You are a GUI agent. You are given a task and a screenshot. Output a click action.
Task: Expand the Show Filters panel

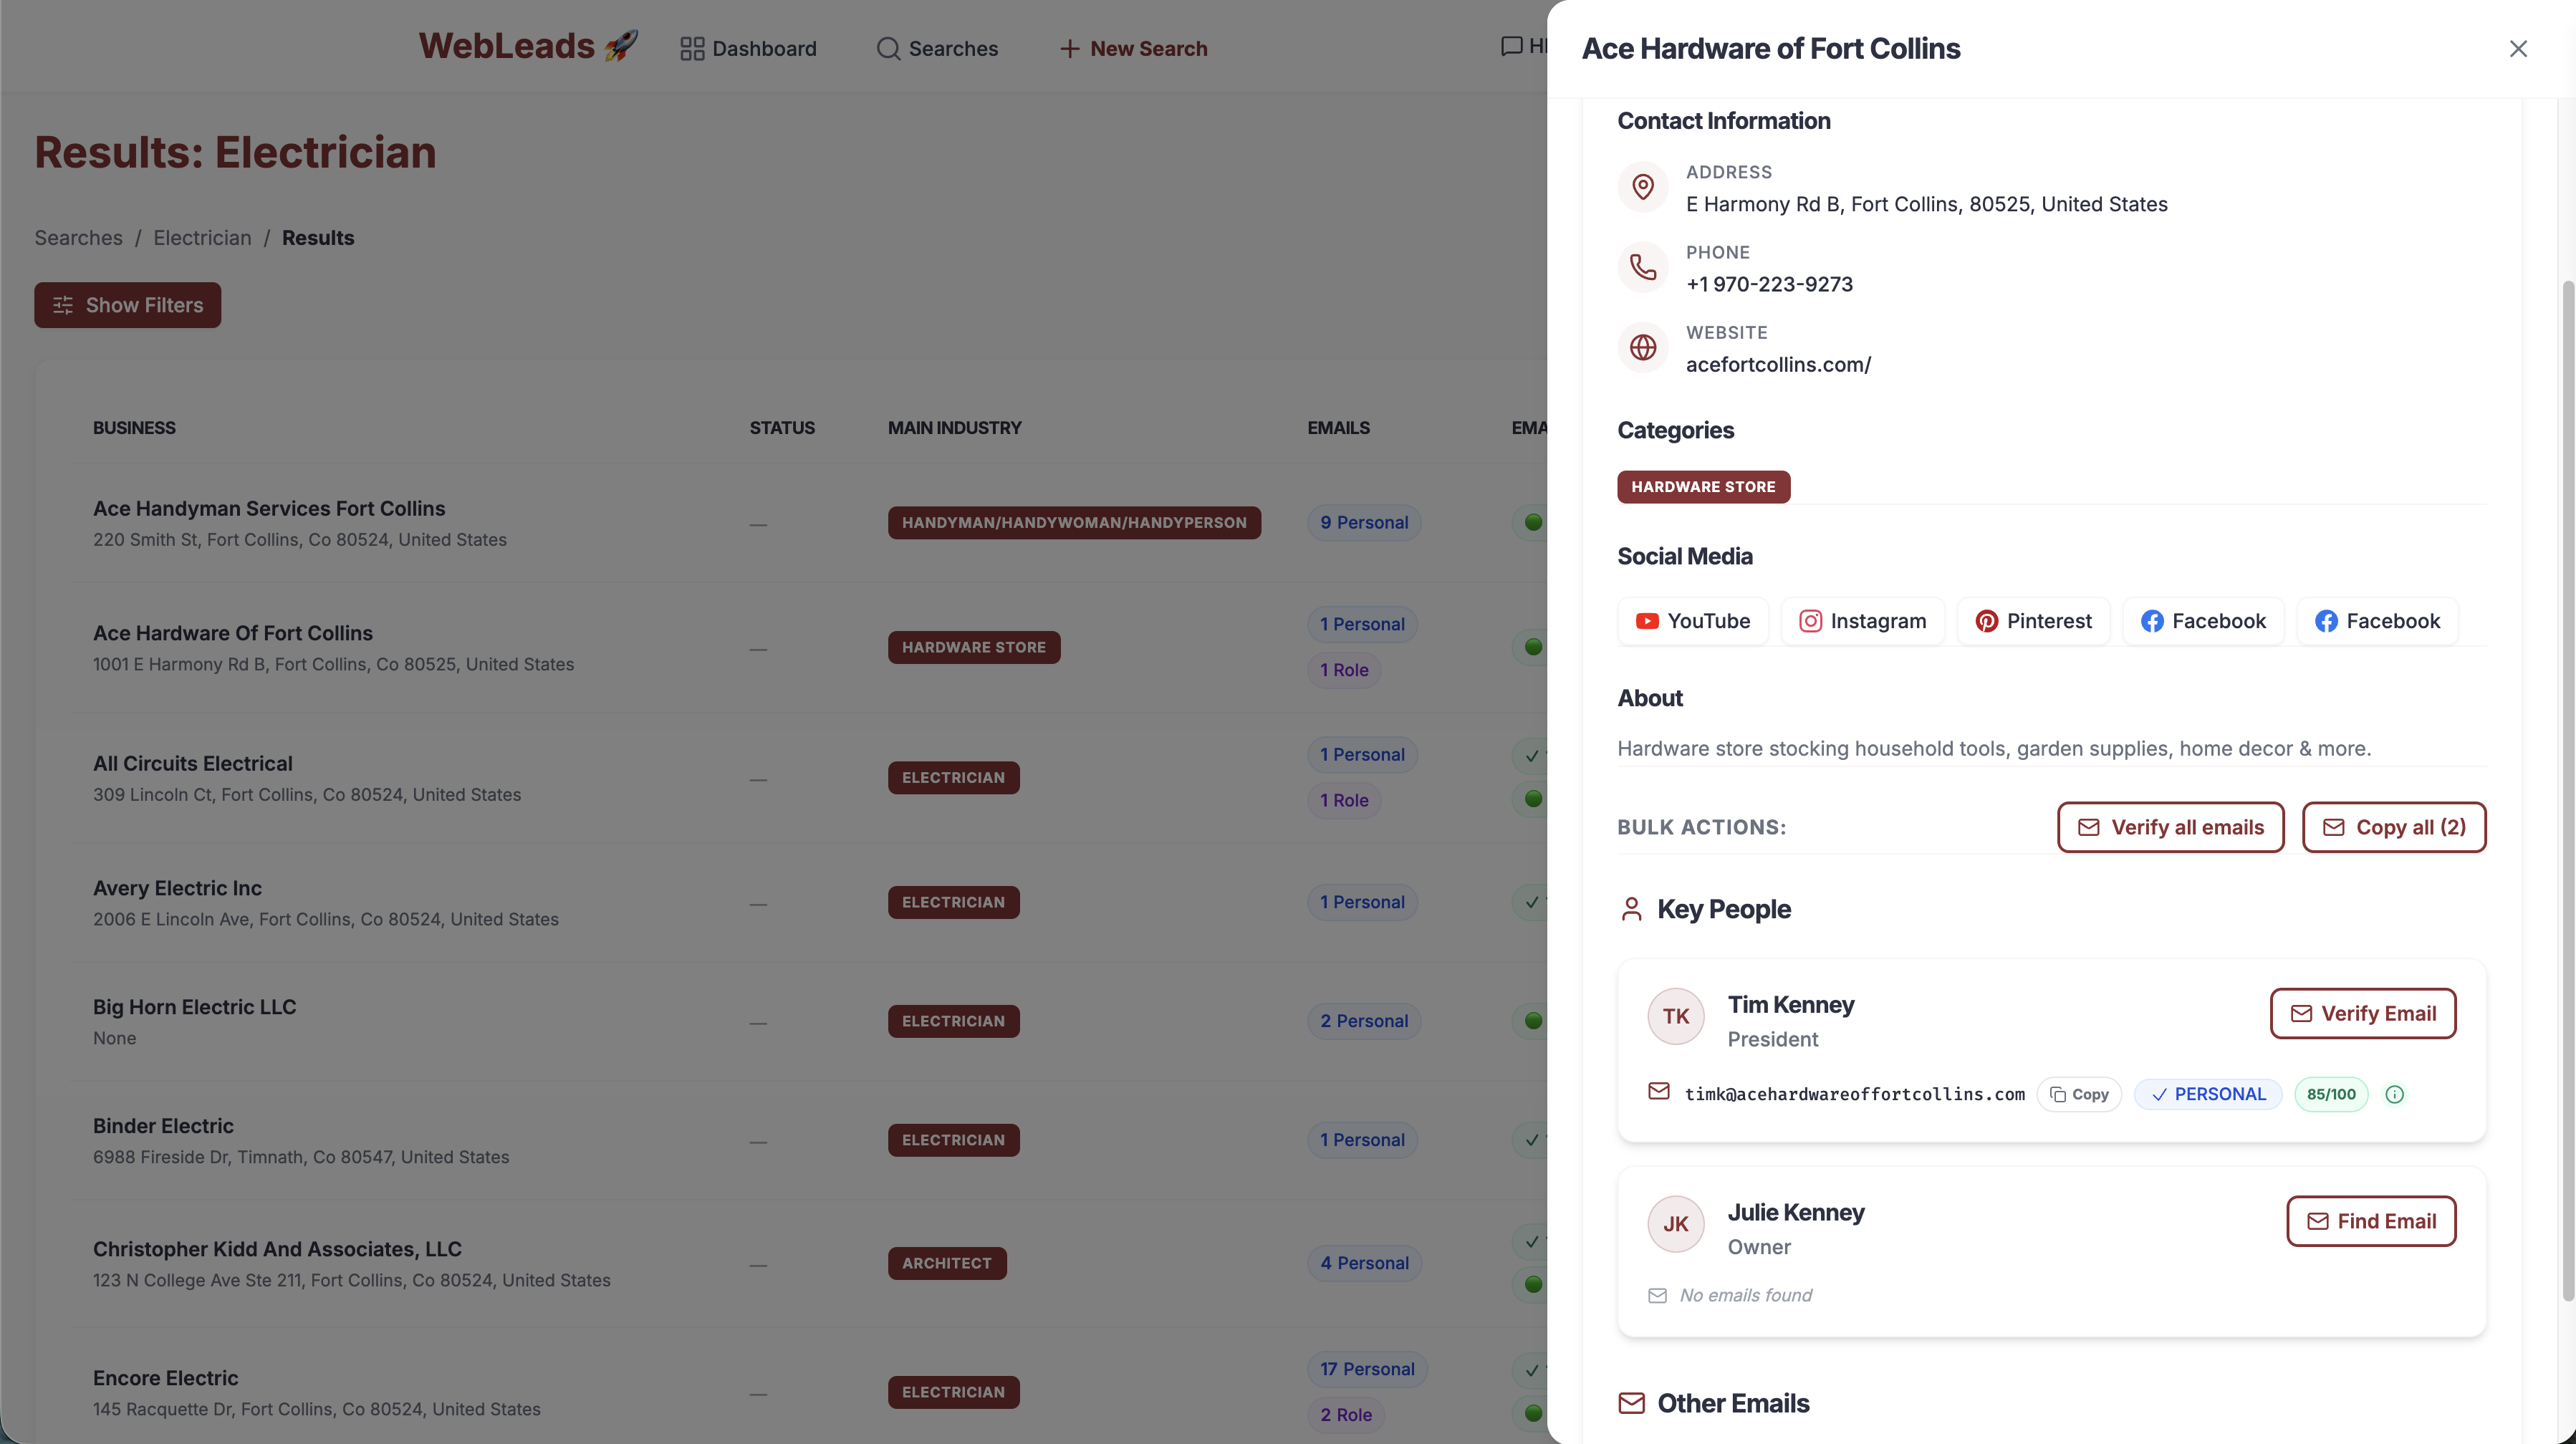[x=128, y=305]
